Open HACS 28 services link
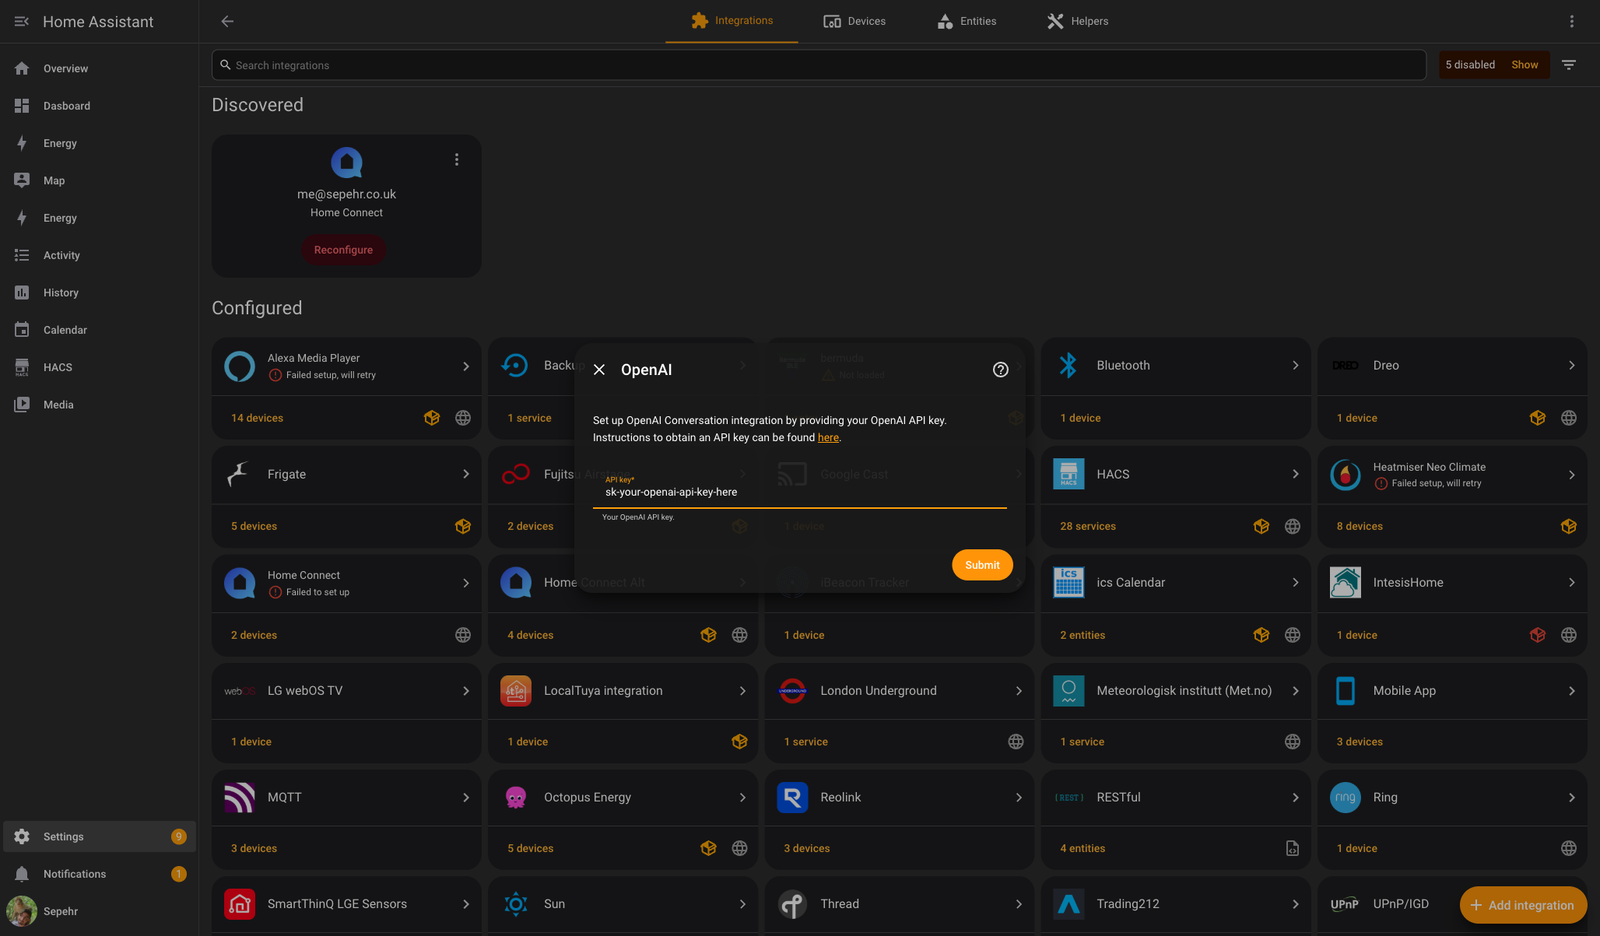The width and height of the screenshot is (1600, 936). click(x=1088, y=526)
